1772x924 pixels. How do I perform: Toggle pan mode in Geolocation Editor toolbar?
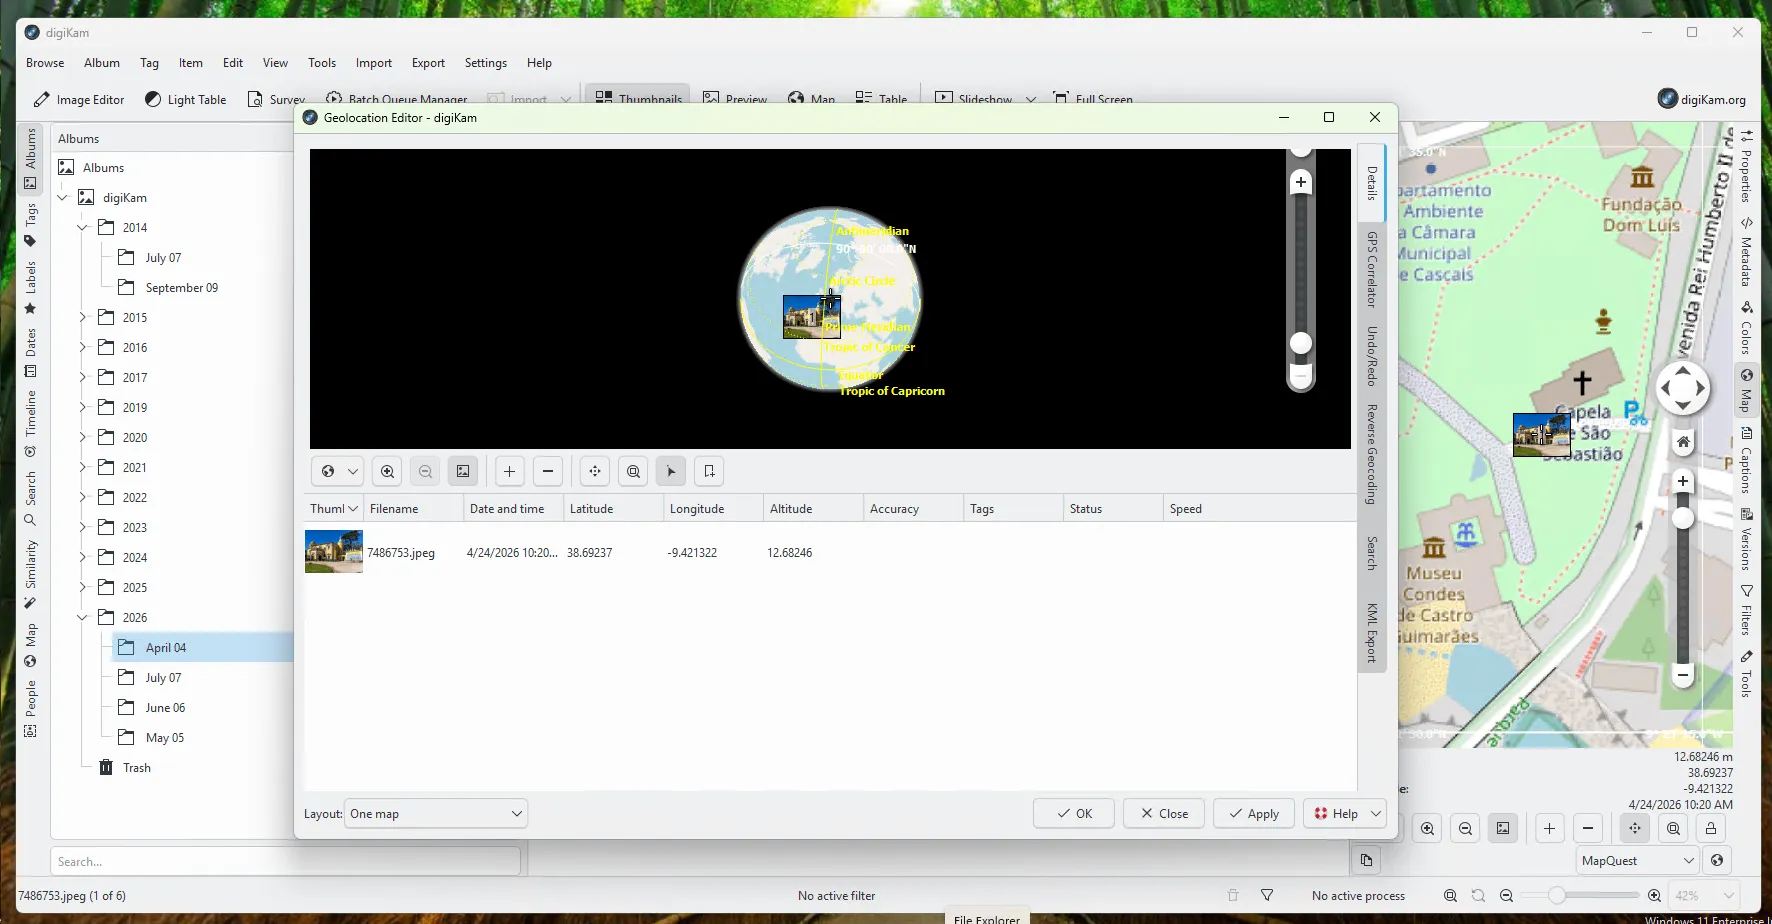coord(595,471)
